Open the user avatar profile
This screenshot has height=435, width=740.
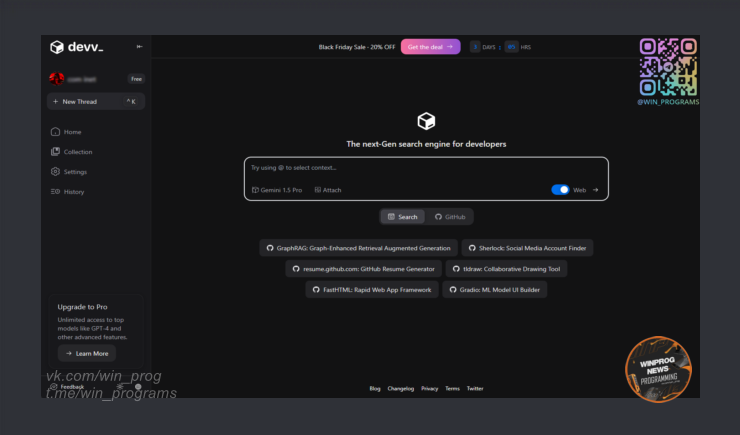point(57,79)
